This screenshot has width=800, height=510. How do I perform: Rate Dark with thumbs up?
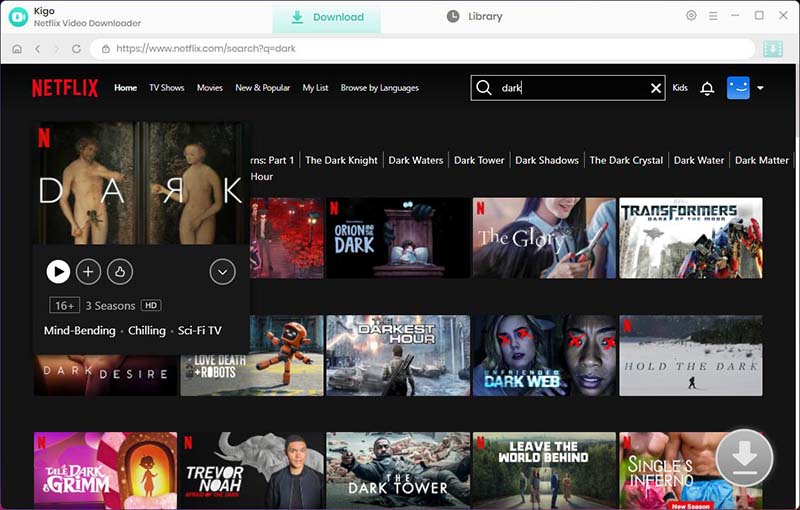[x=120, y=272]
